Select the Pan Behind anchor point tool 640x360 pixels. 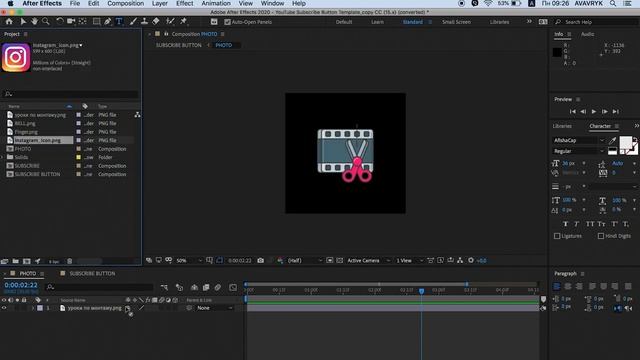[x=82, y=22]
